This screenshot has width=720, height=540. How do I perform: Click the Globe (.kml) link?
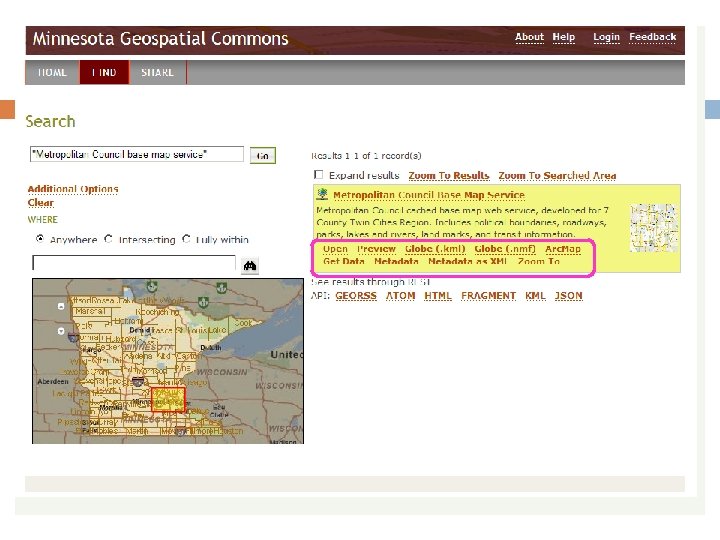point(435,249)
